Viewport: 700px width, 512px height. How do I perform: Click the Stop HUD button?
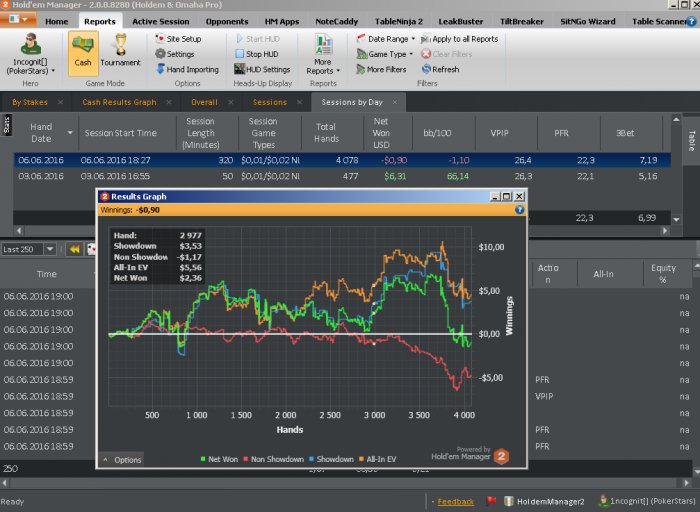click(x=260, y=54)
